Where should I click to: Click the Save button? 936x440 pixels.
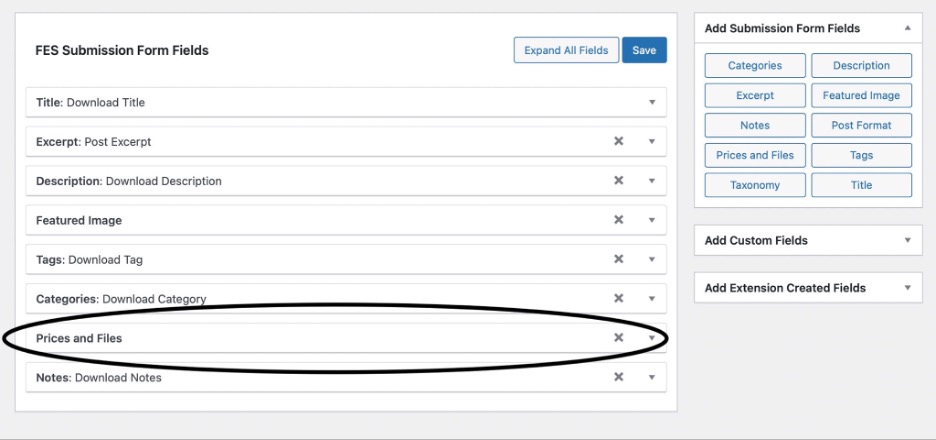pyautogui.click(x=644, y=50)
